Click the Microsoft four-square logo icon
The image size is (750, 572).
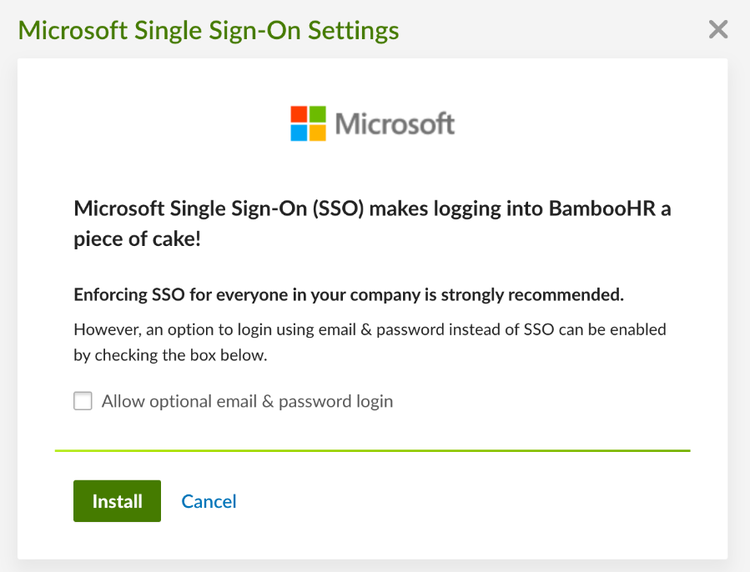[x=309, y=123]
